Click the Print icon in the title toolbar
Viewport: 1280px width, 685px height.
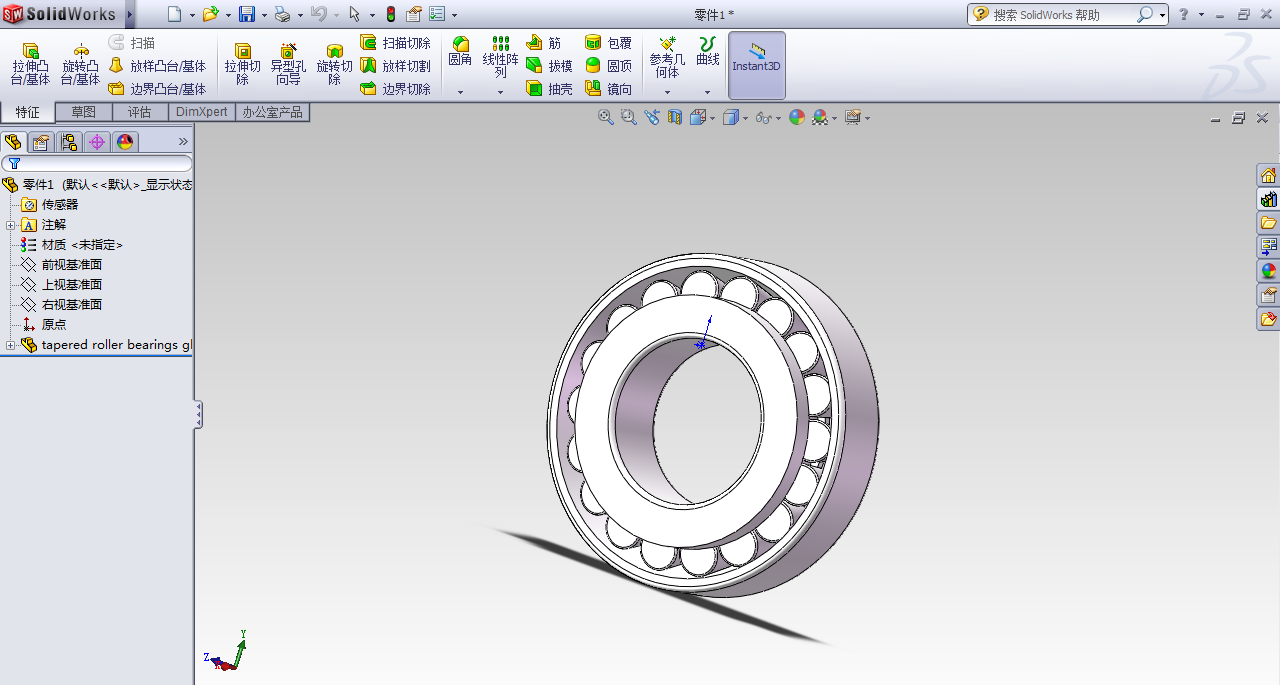click(x=282, y=14)
